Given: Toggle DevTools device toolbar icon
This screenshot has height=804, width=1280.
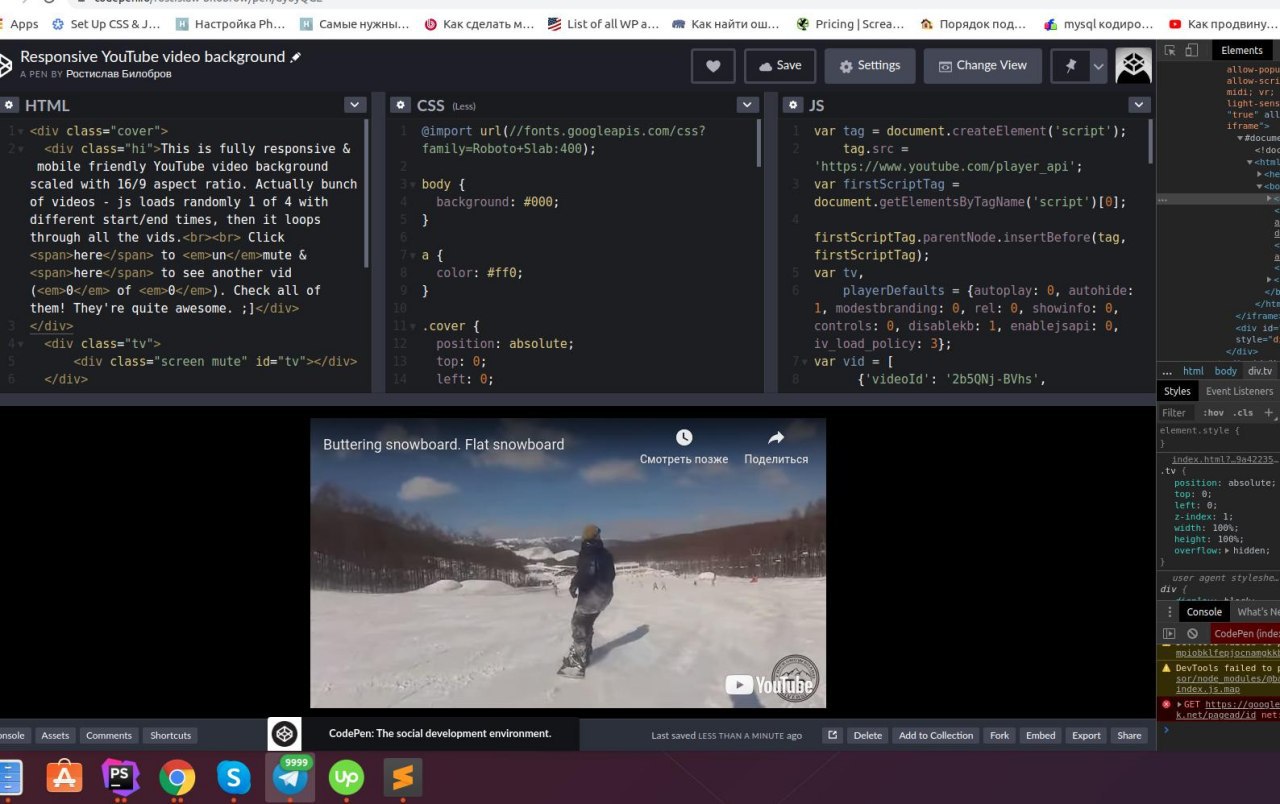Looking at the screenshot, I should pyautogui.click(x=1192, y=50).
